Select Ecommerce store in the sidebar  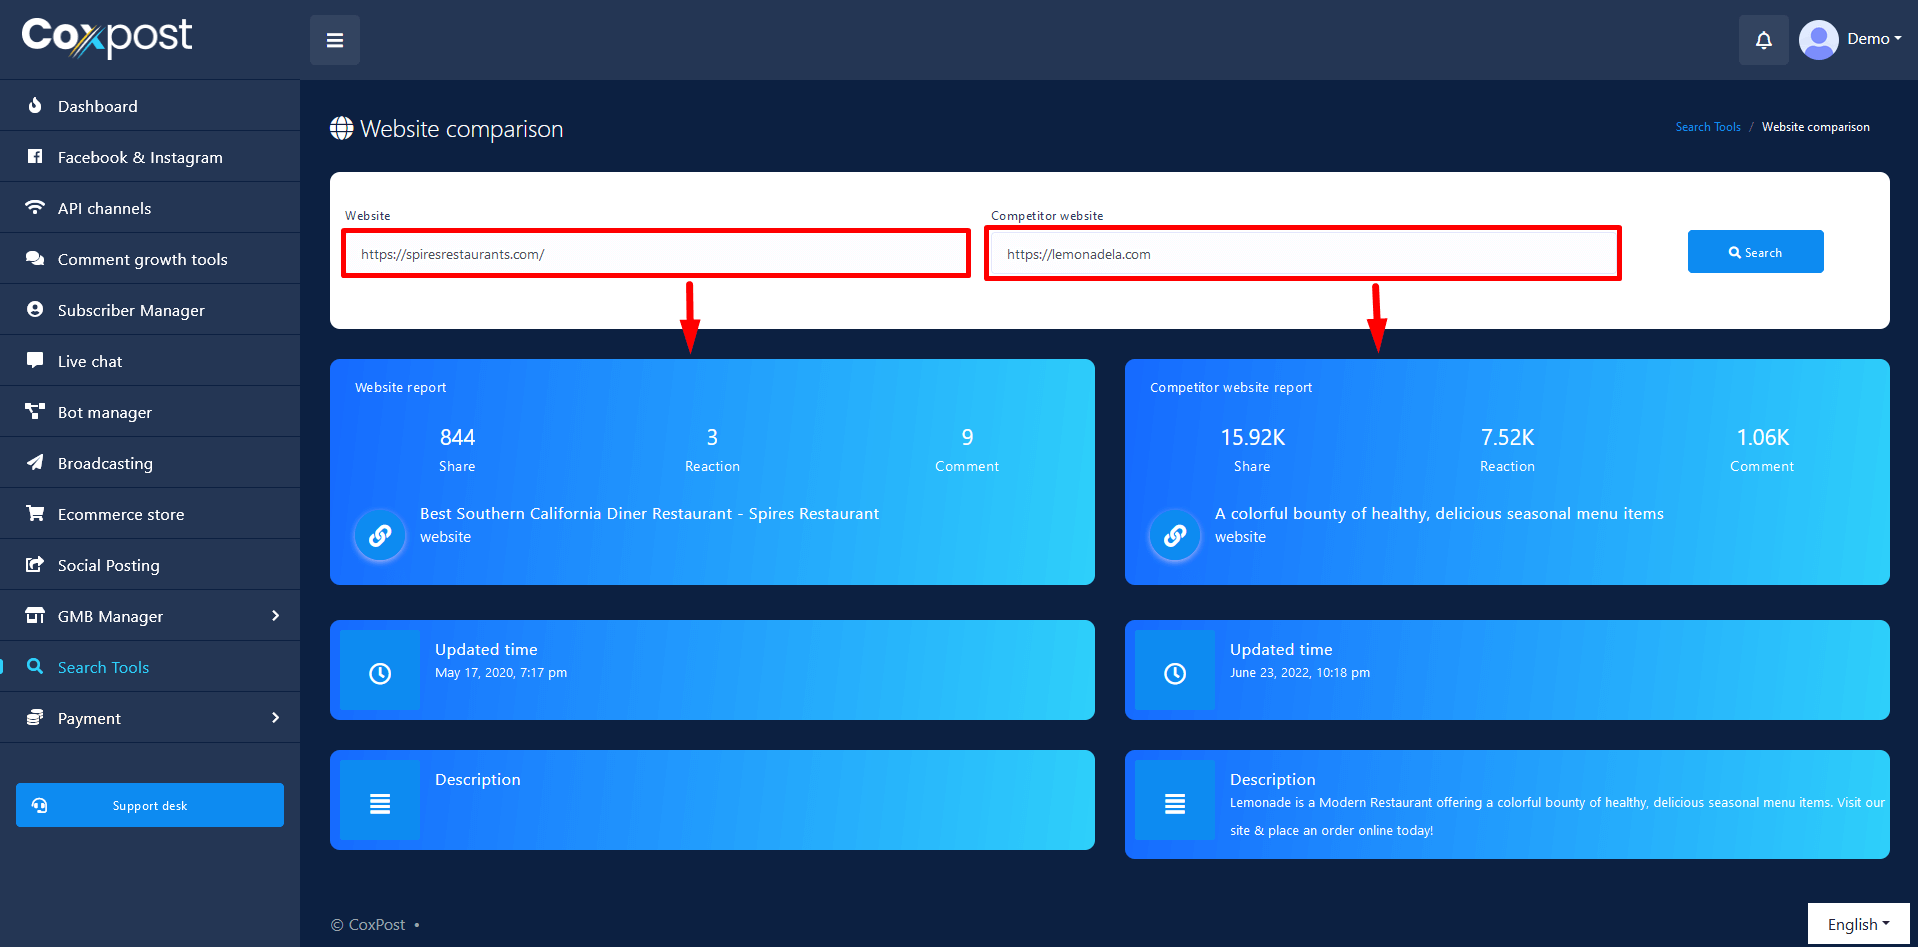pyautogui.click(x=121, y=514)
